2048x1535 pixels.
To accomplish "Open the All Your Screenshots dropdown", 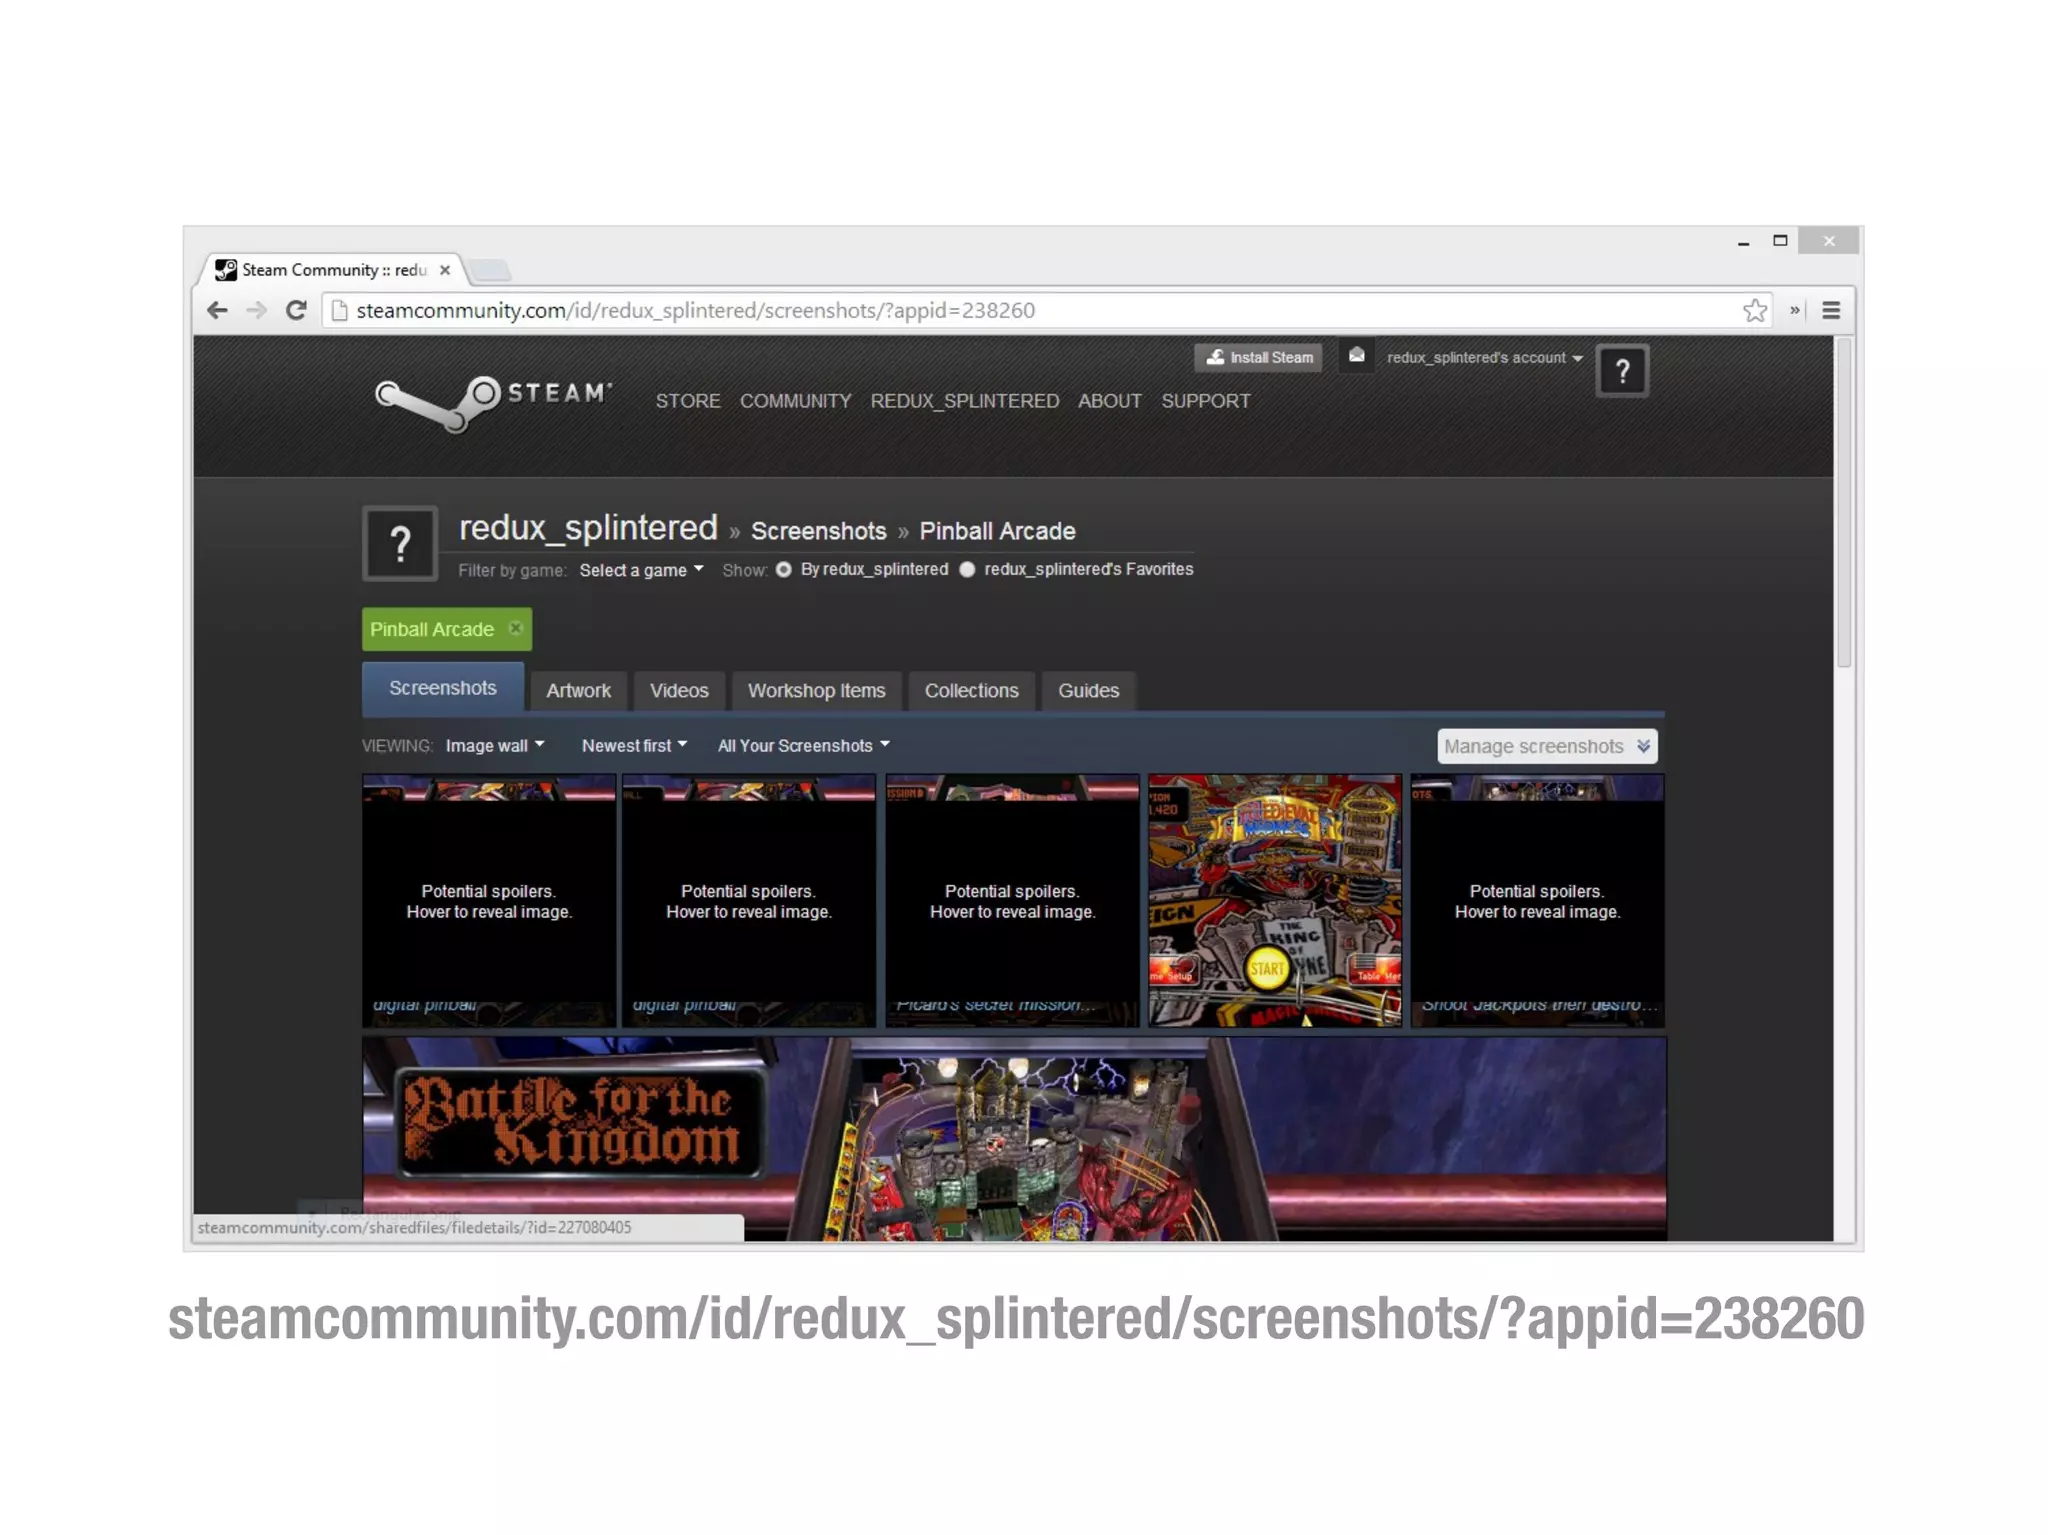I will 803,746.
